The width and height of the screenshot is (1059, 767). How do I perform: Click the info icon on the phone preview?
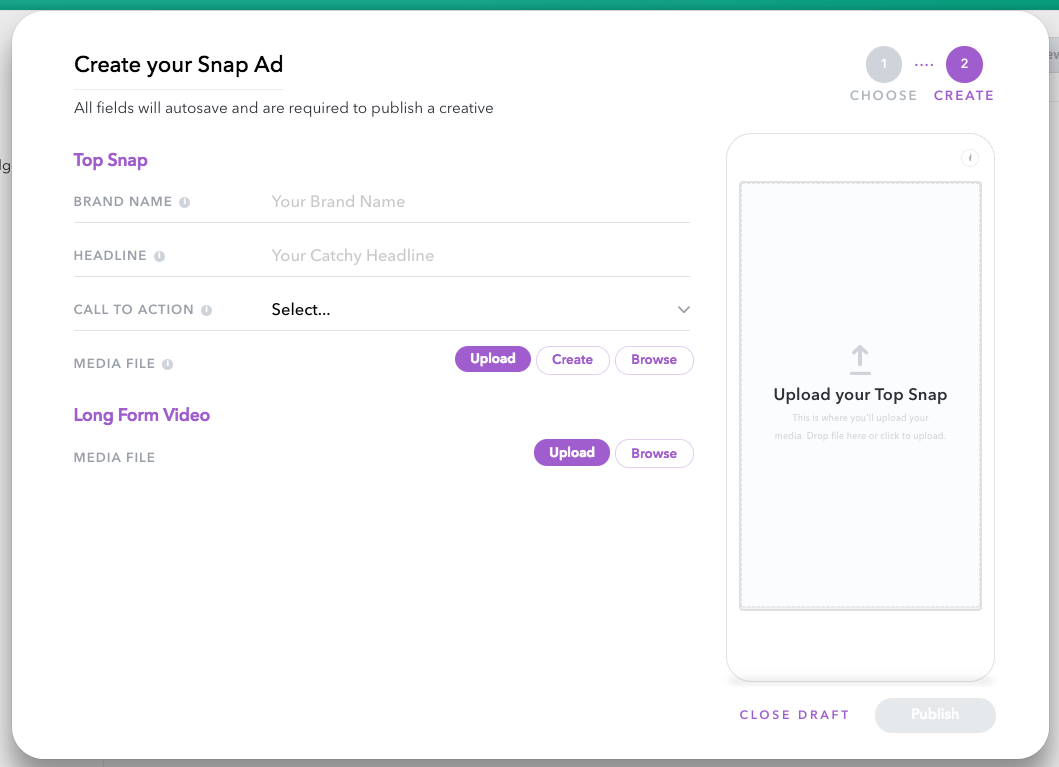pos(969,157)
